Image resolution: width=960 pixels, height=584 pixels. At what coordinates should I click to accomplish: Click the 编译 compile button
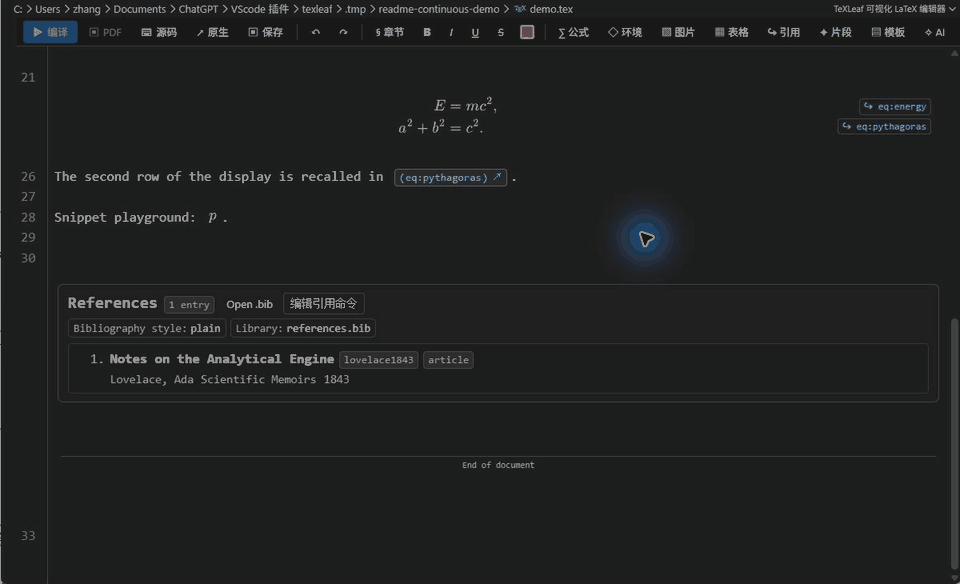pos(50,32)
